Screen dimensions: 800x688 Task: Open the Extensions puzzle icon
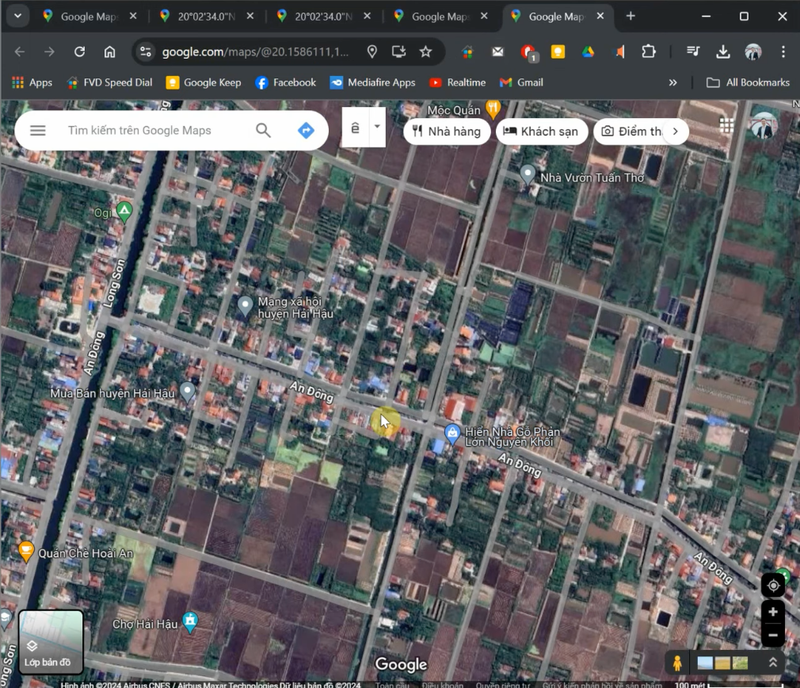(x=648, y=52)
